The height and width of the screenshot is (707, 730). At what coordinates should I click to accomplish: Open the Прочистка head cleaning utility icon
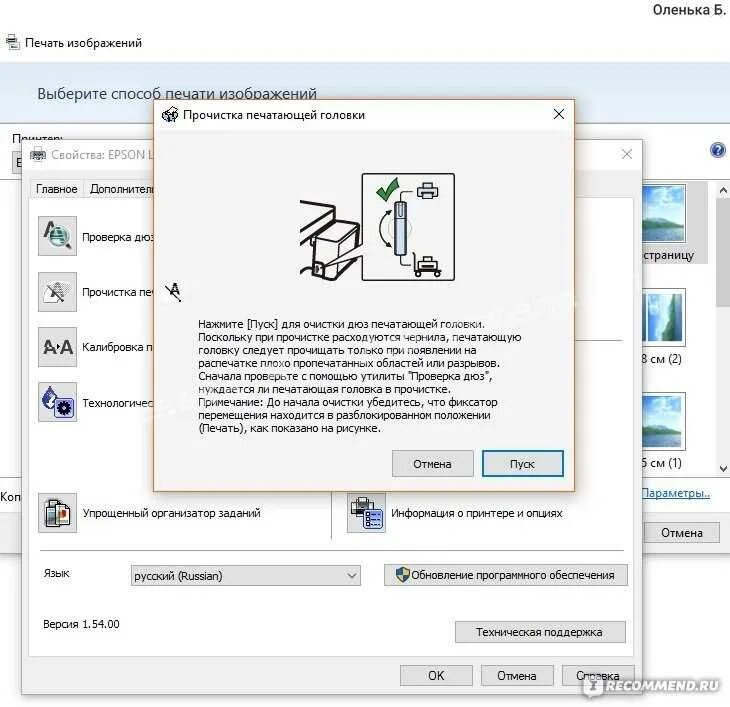click(x=57, y=292)
